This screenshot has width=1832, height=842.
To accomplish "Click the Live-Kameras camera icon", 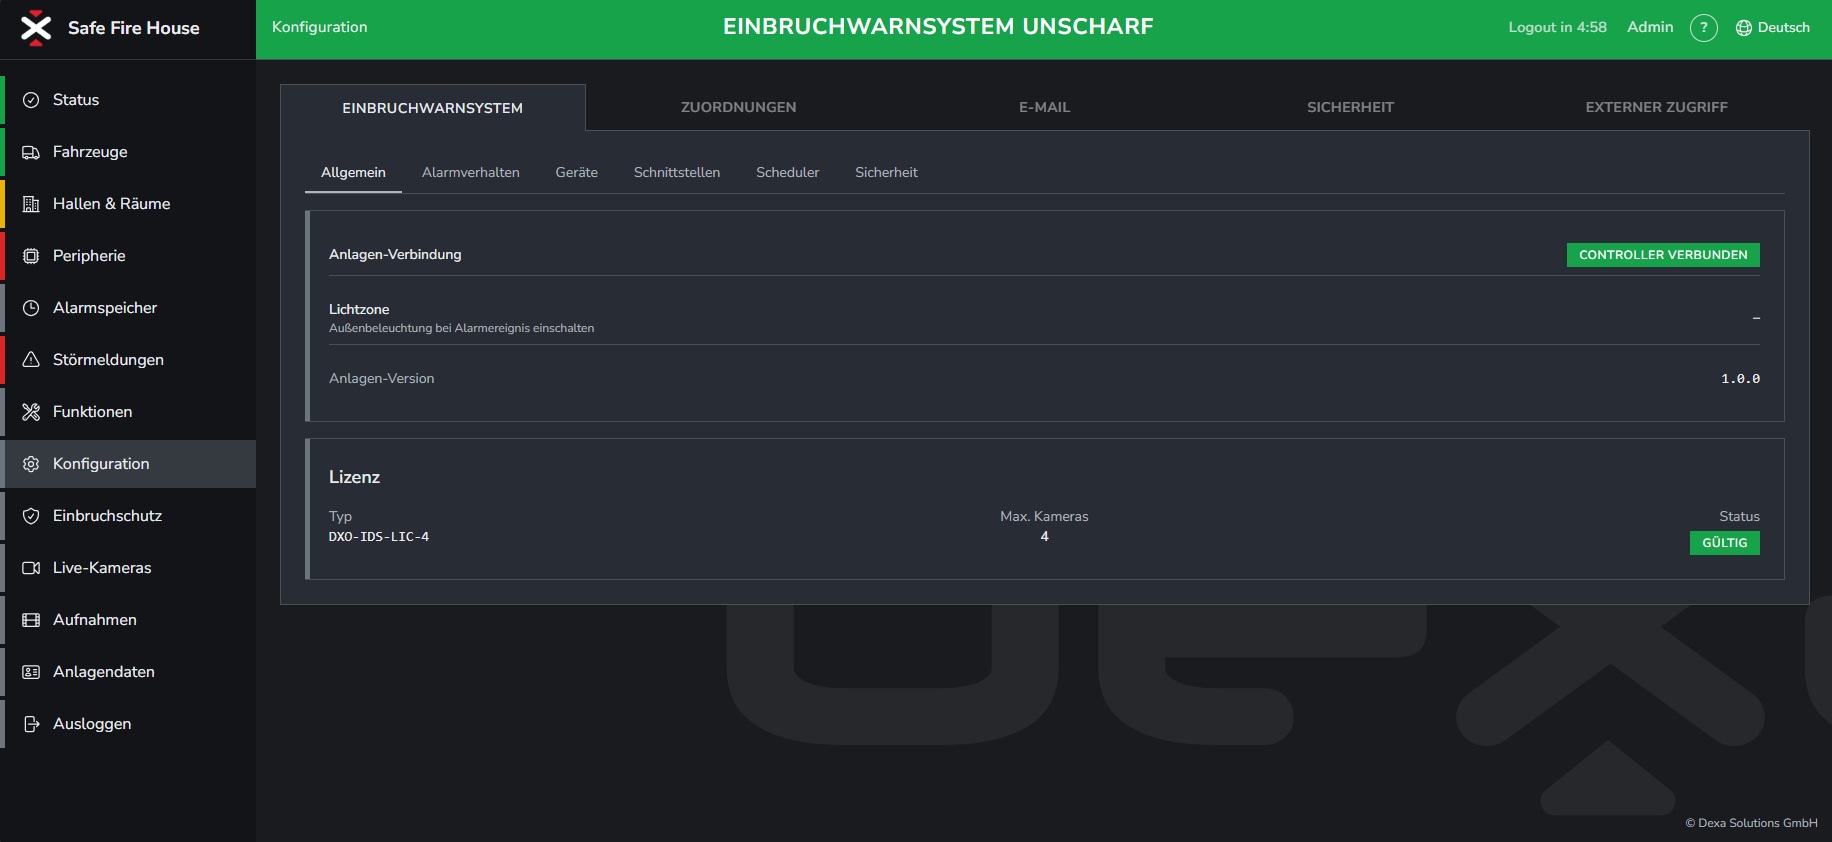I will [31, 568].
